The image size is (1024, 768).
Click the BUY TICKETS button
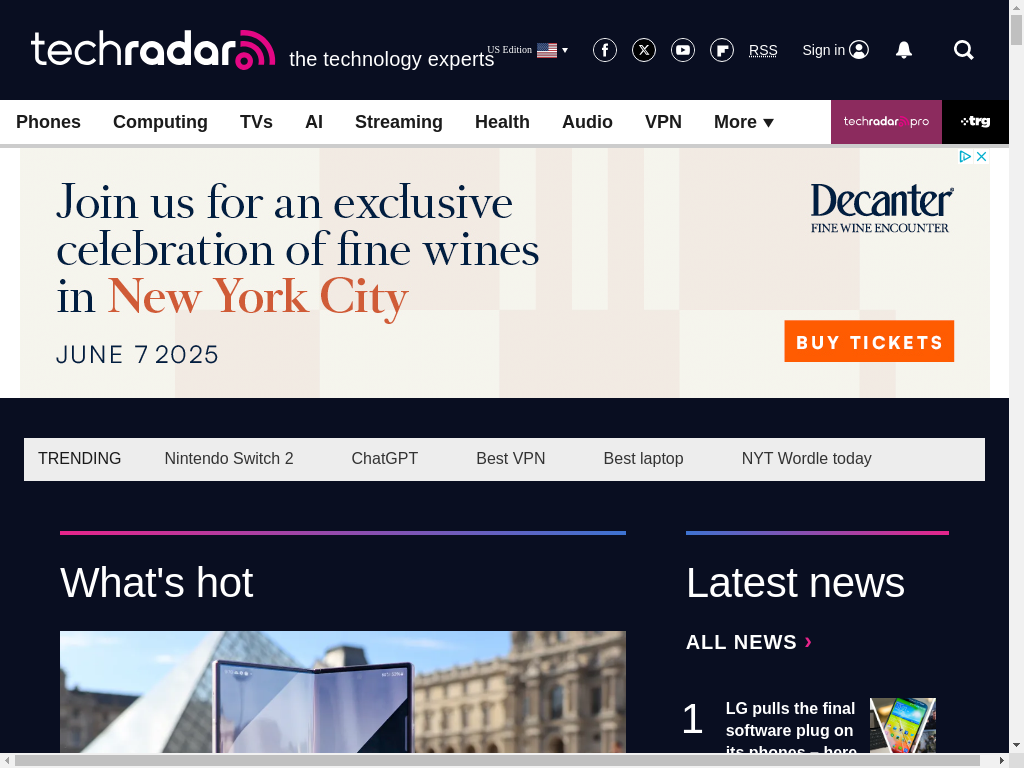point(869,341)
